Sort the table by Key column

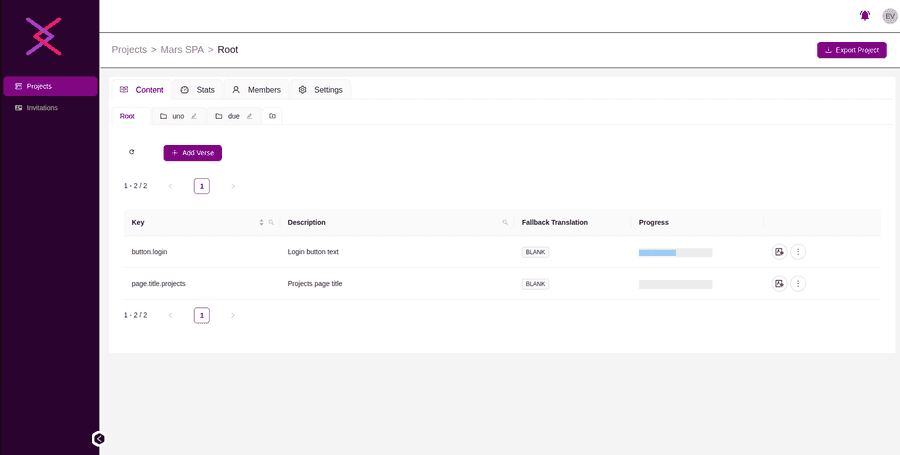261,222
